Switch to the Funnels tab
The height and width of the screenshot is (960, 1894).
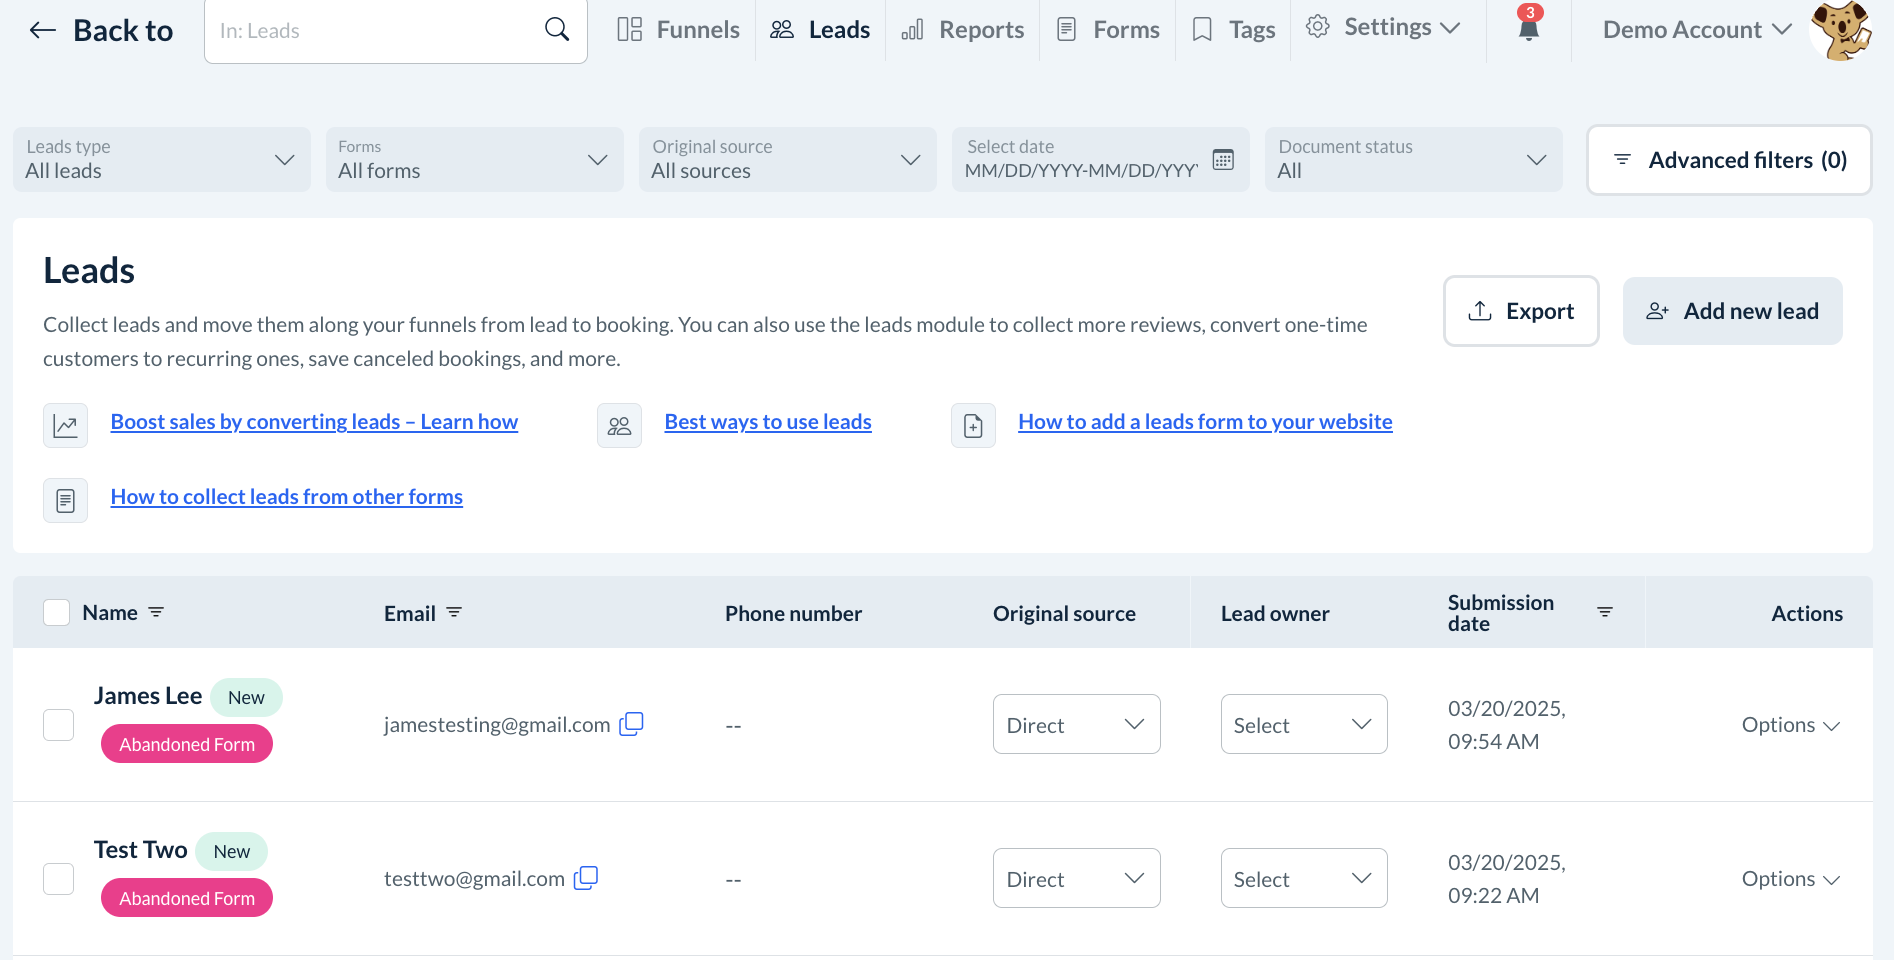[x=679, y=30]
